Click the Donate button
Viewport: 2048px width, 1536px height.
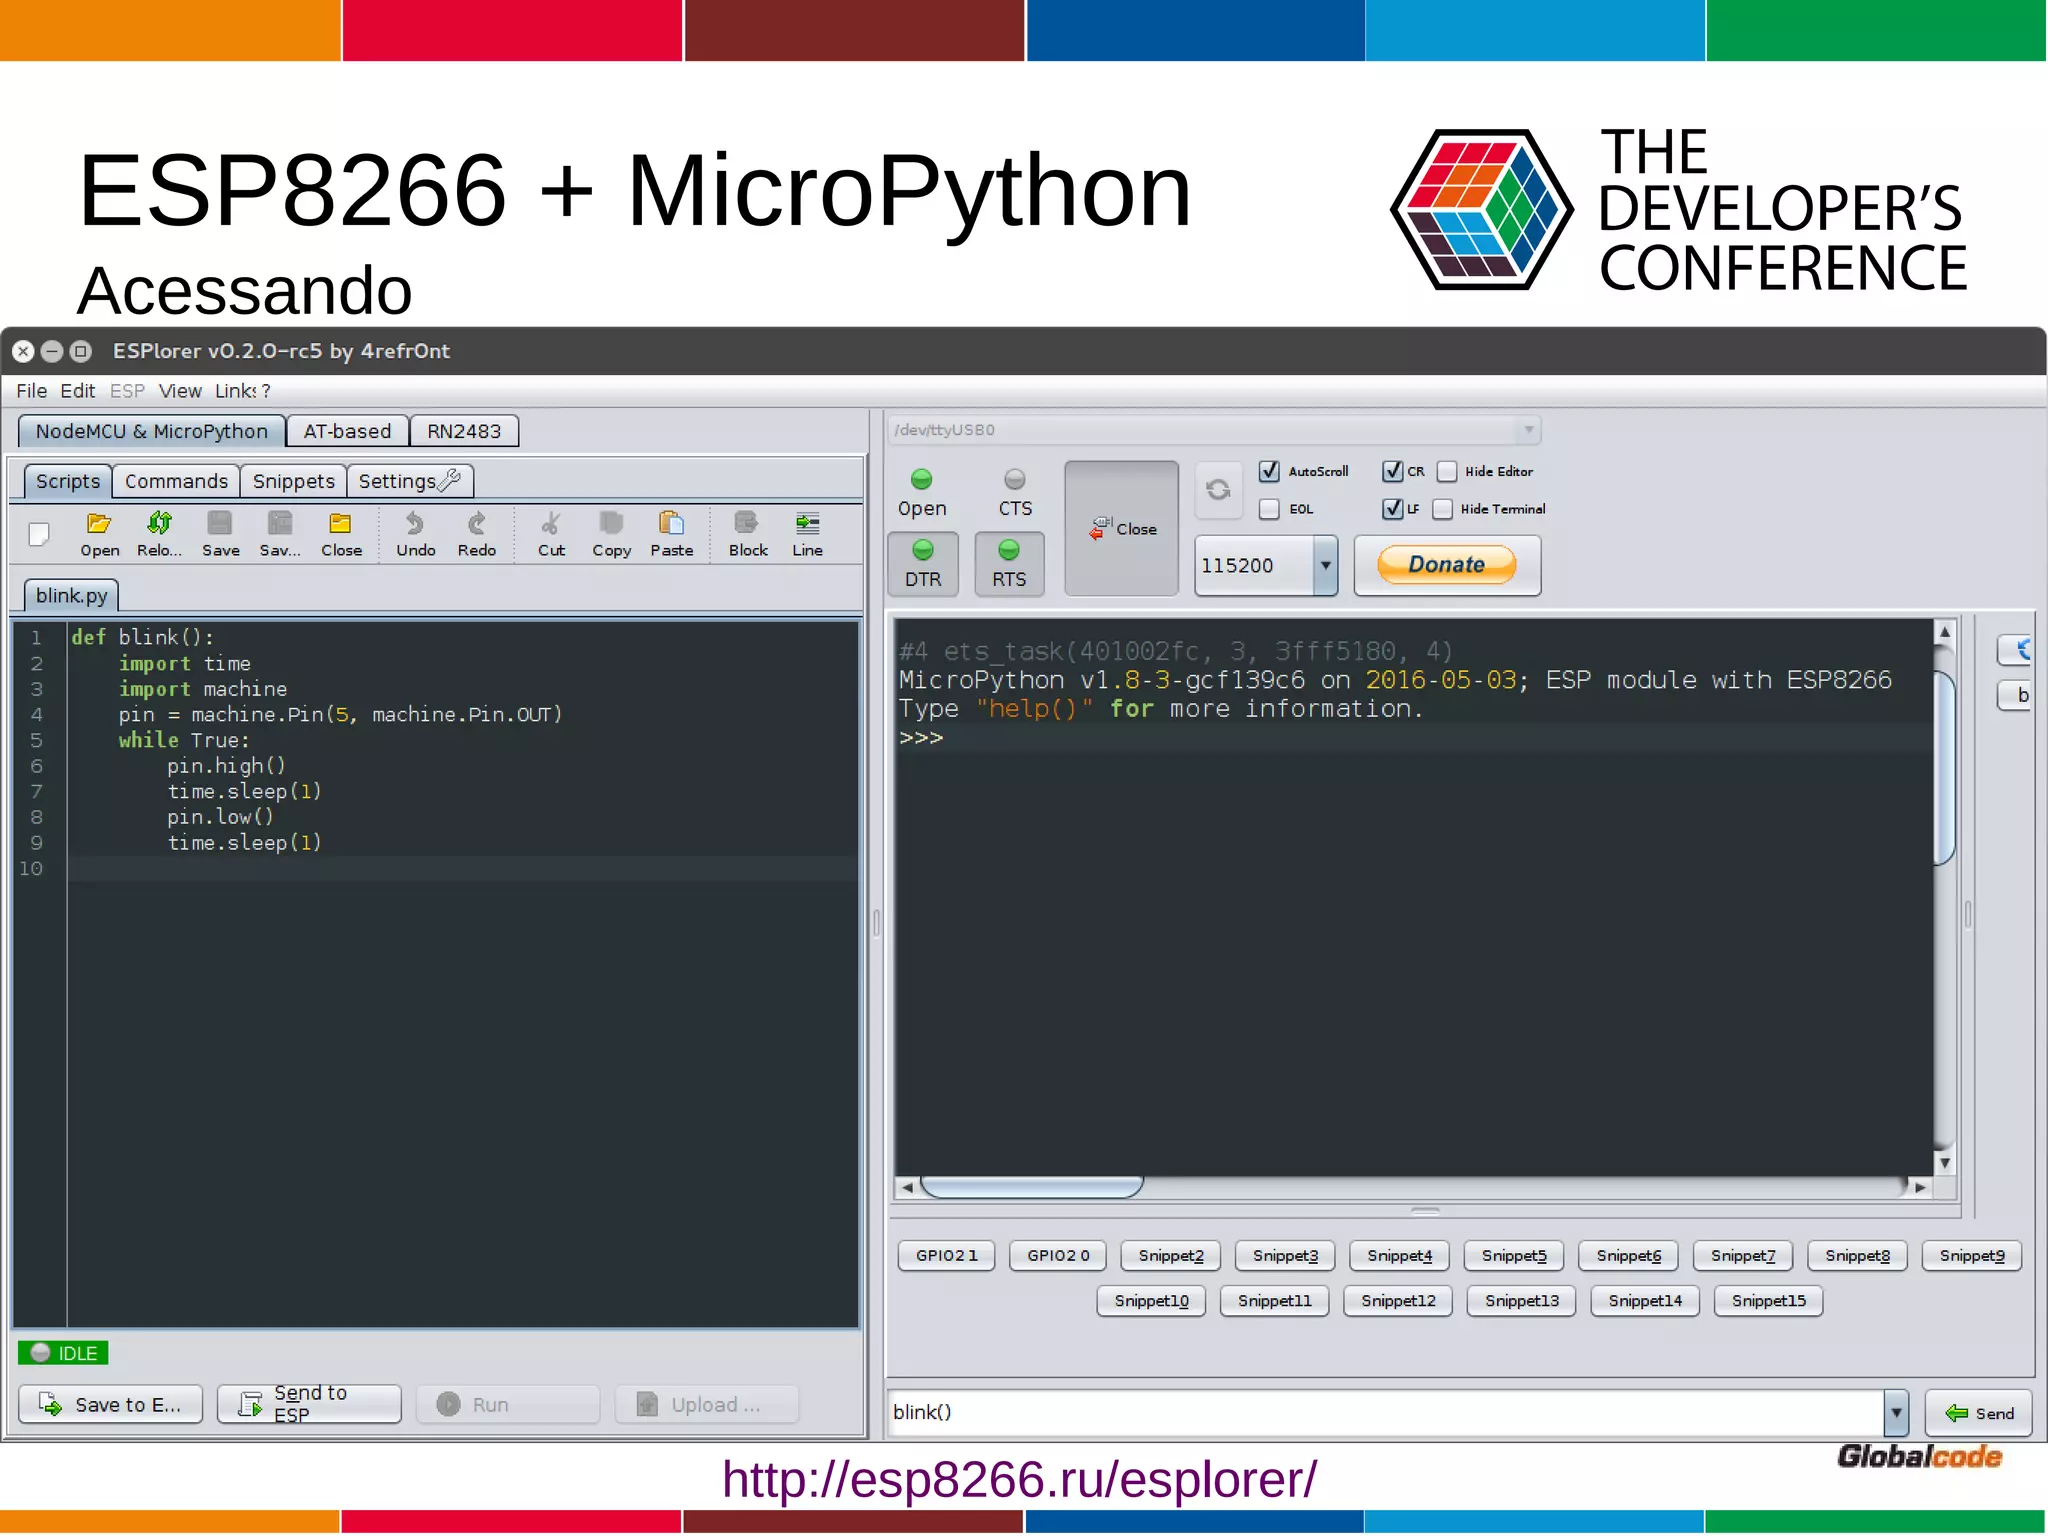1446,565
